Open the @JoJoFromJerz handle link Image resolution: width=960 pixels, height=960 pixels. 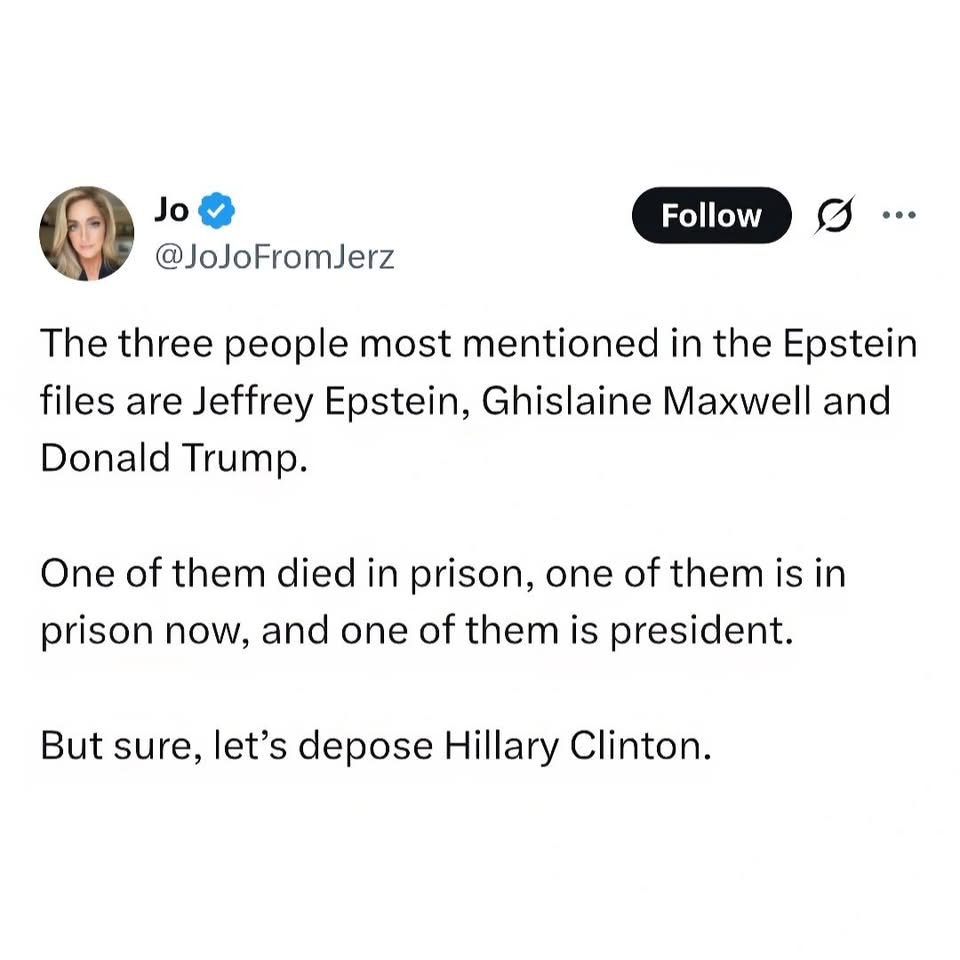coord(273,258)
